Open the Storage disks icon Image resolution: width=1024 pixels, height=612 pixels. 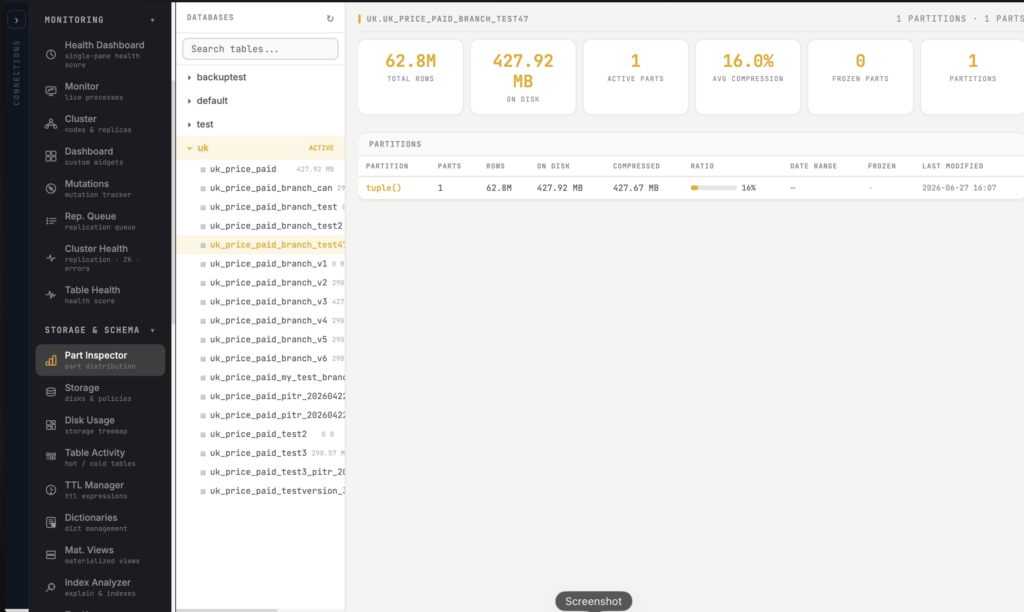[x=51, y=392]
